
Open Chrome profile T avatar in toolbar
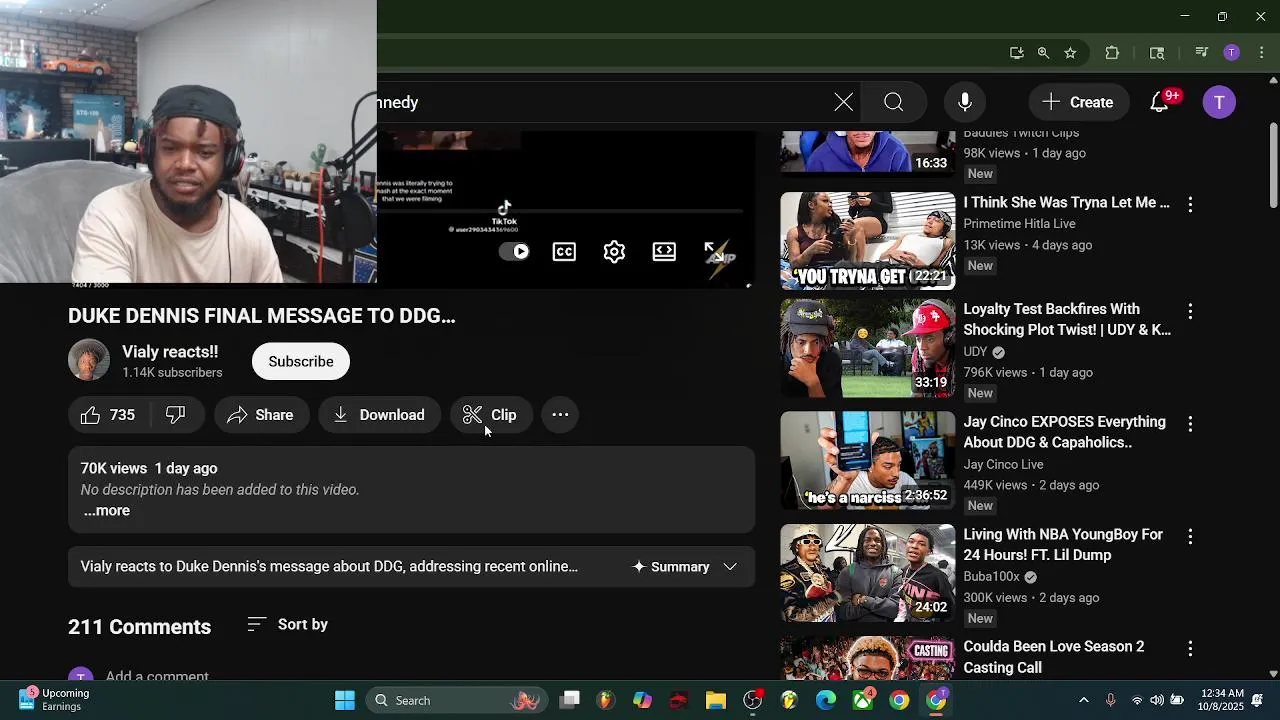coord(1232,53)
